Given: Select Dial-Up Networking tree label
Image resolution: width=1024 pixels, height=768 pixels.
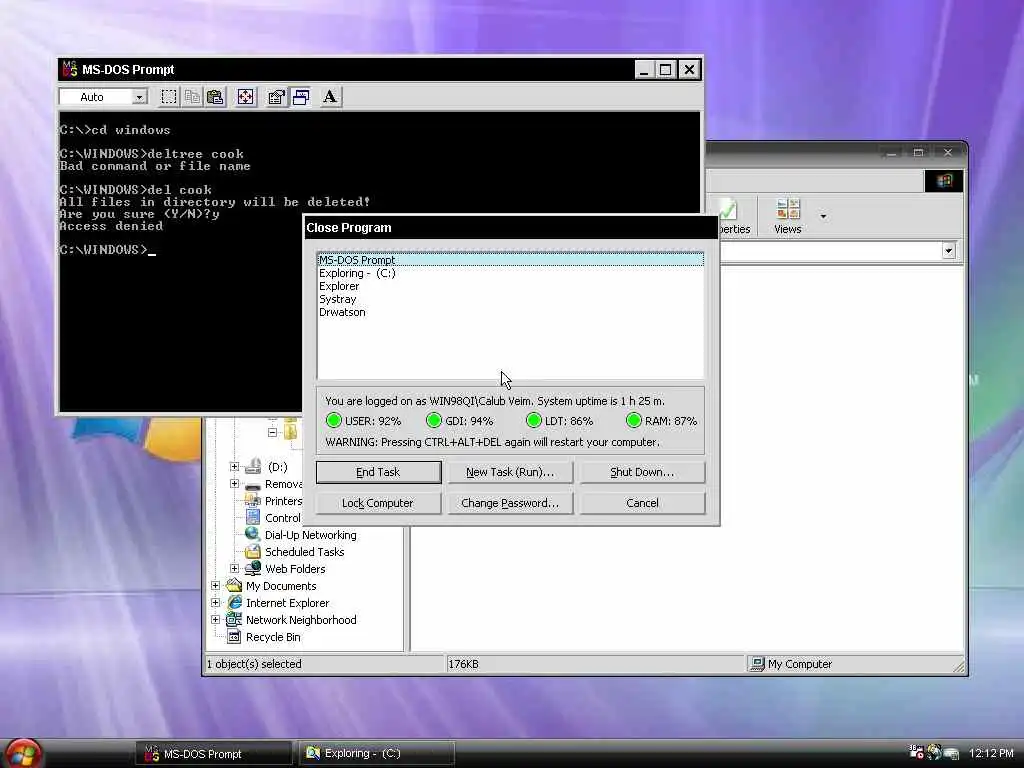Looking at the screenshot, I should point(311,535).
